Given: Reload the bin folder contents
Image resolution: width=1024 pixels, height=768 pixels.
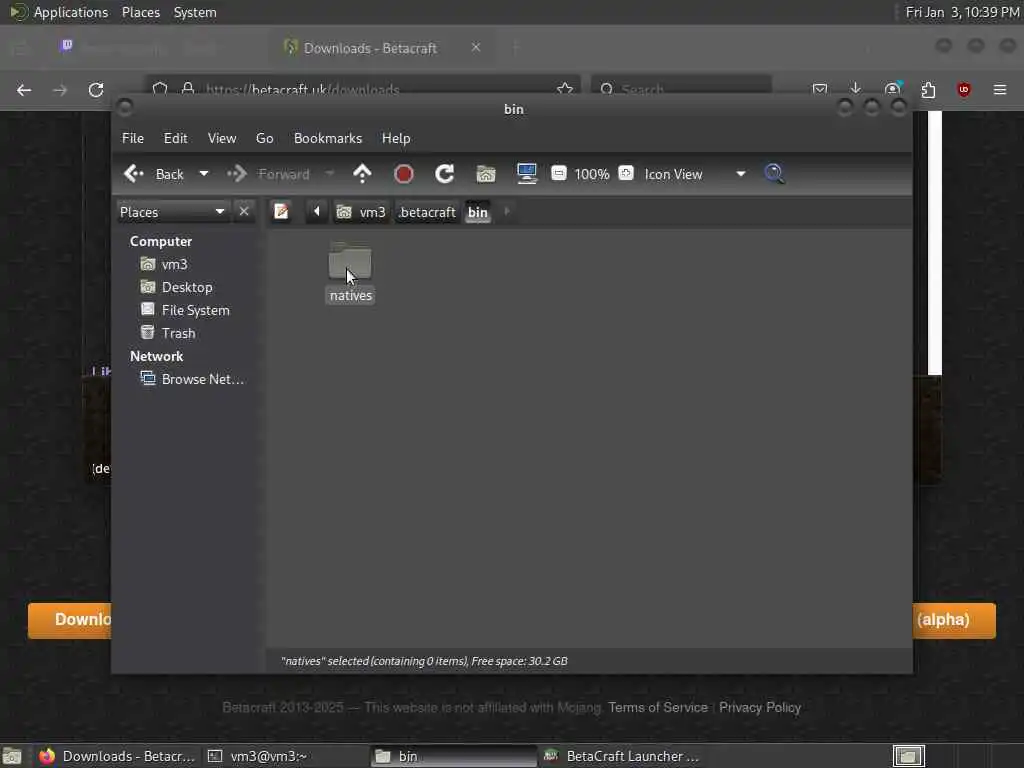Looking at the screenshot, I should coord(445,174).
